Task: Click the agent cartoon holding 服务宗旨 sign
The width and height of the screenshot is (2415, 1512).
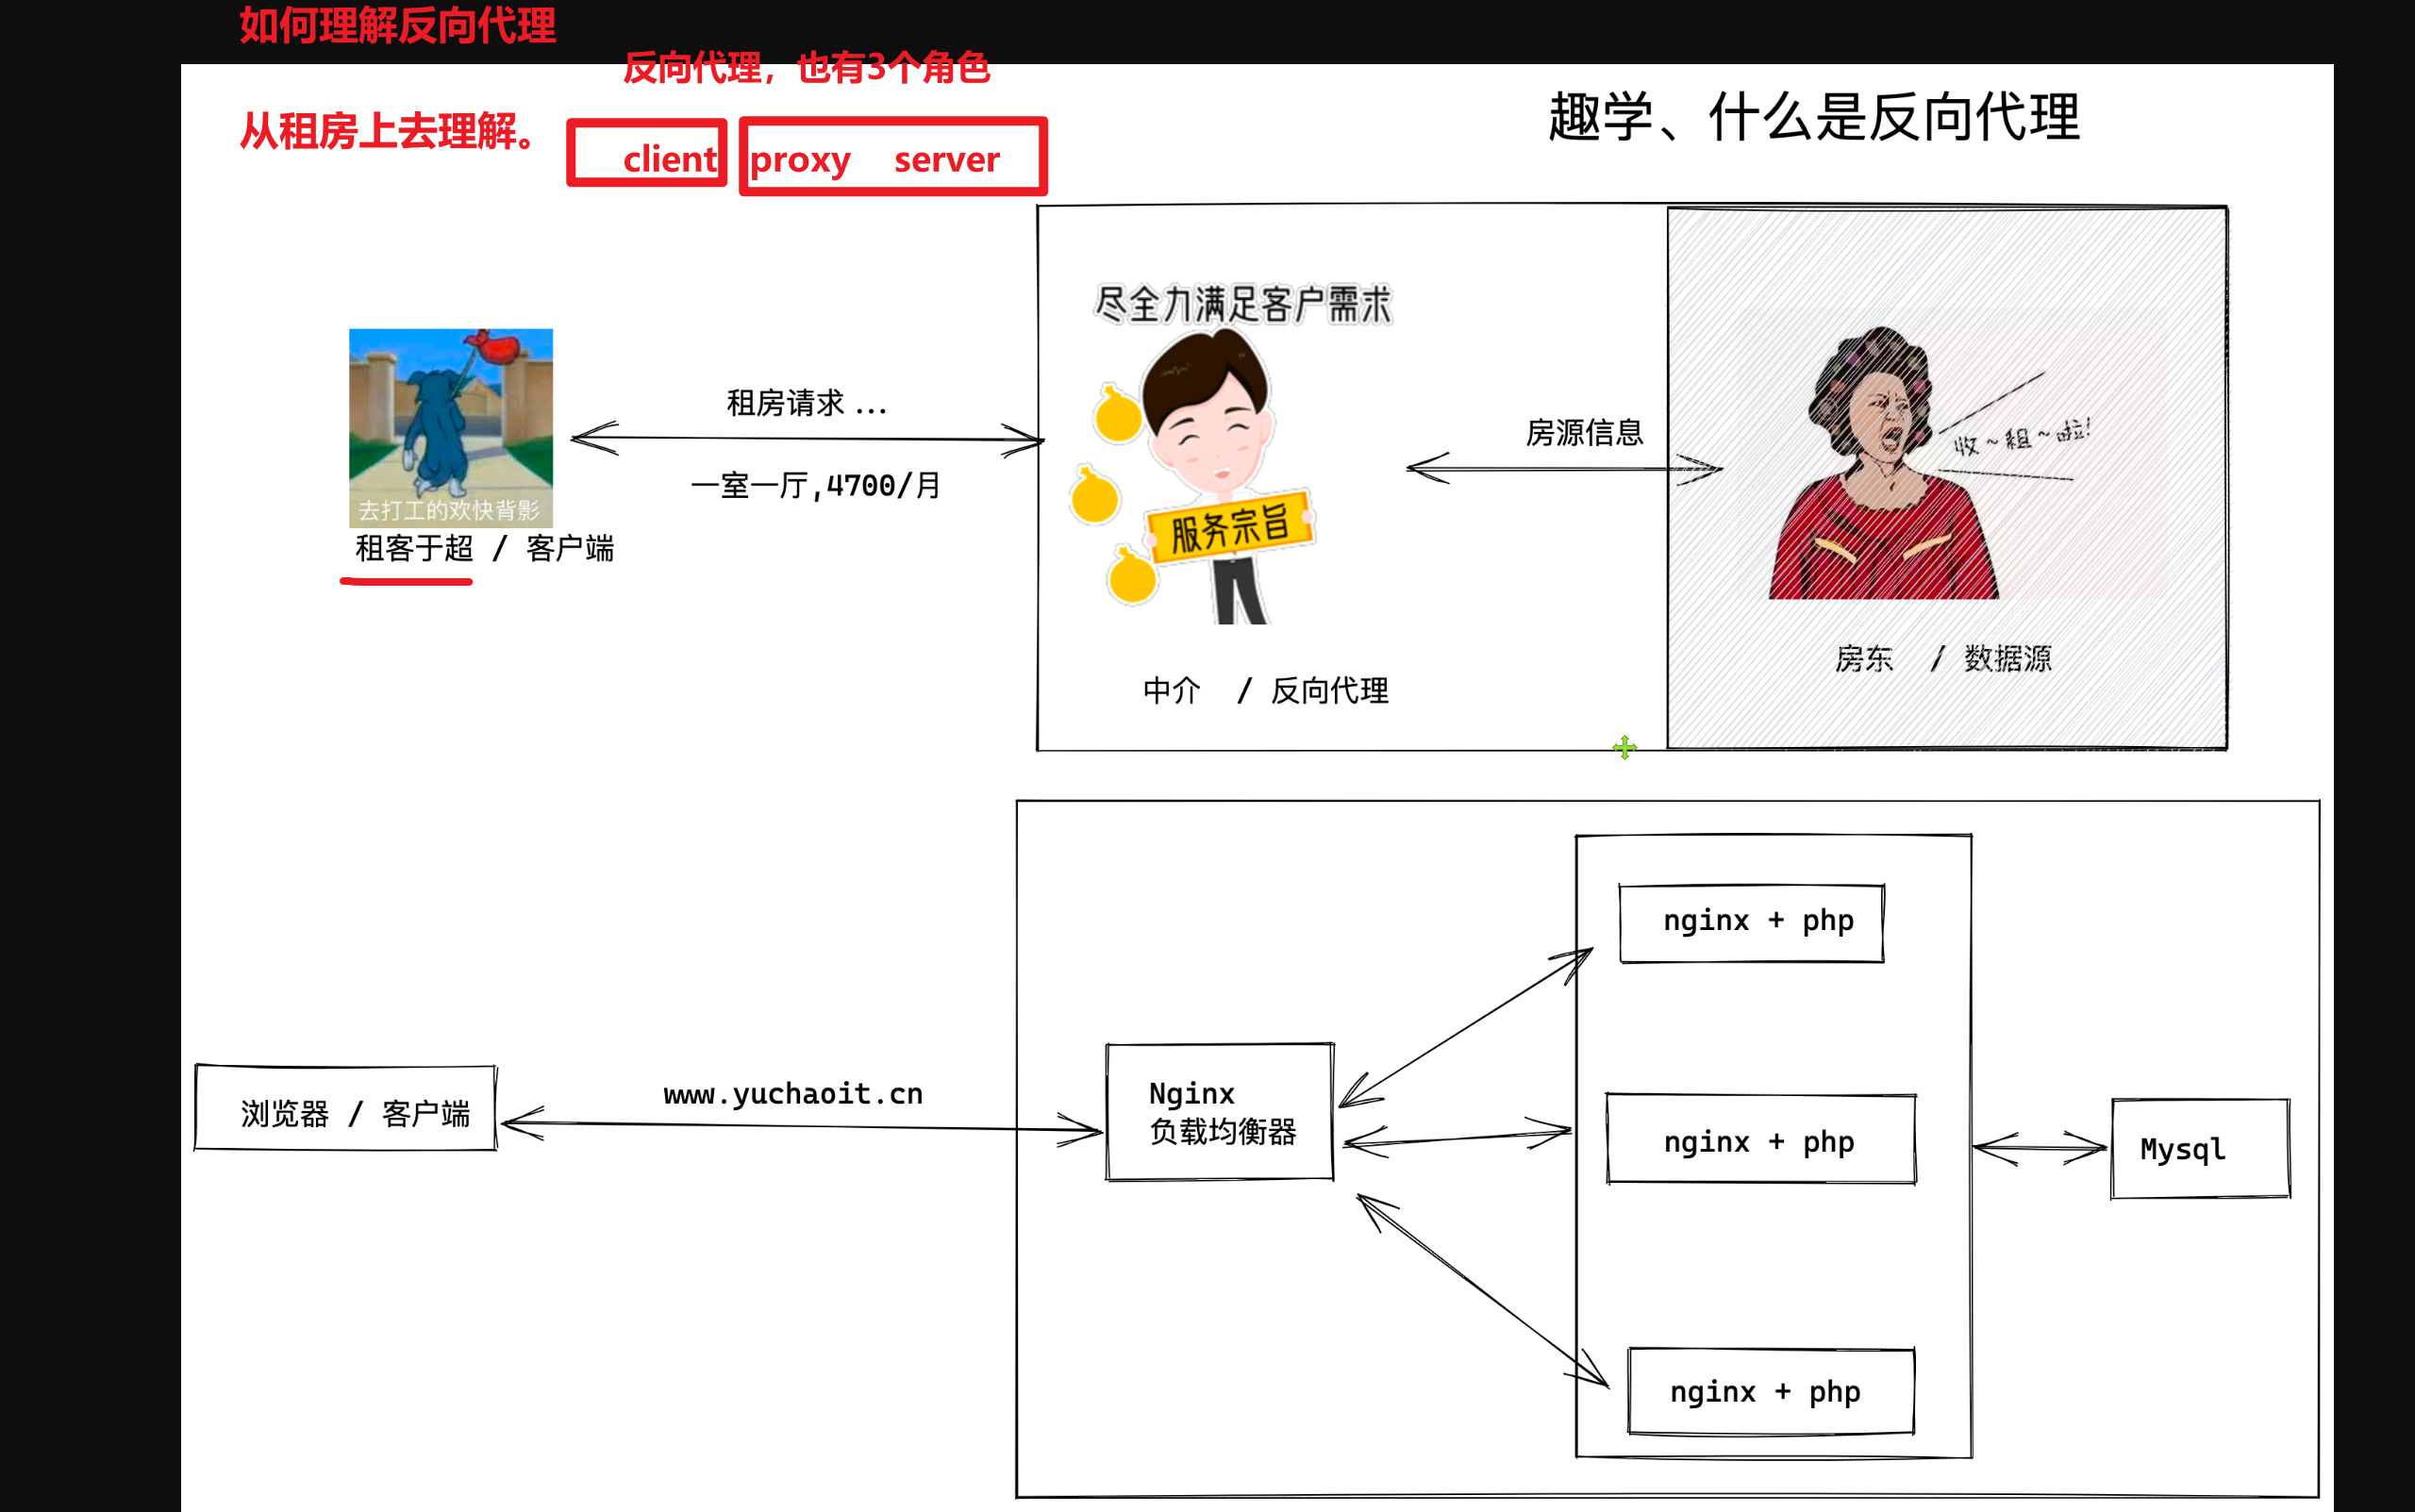Action: pyautogui.click(x=1192, y=477)
